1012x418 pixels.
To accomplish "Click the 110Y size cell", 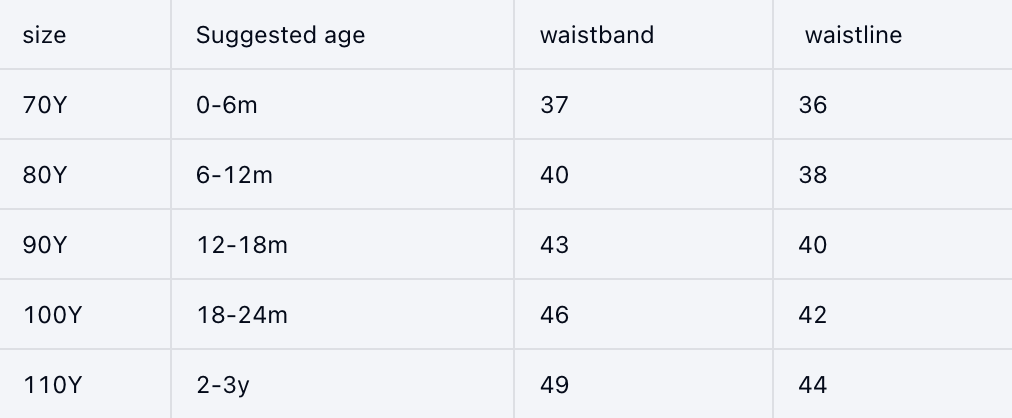I will coord(51,384).
